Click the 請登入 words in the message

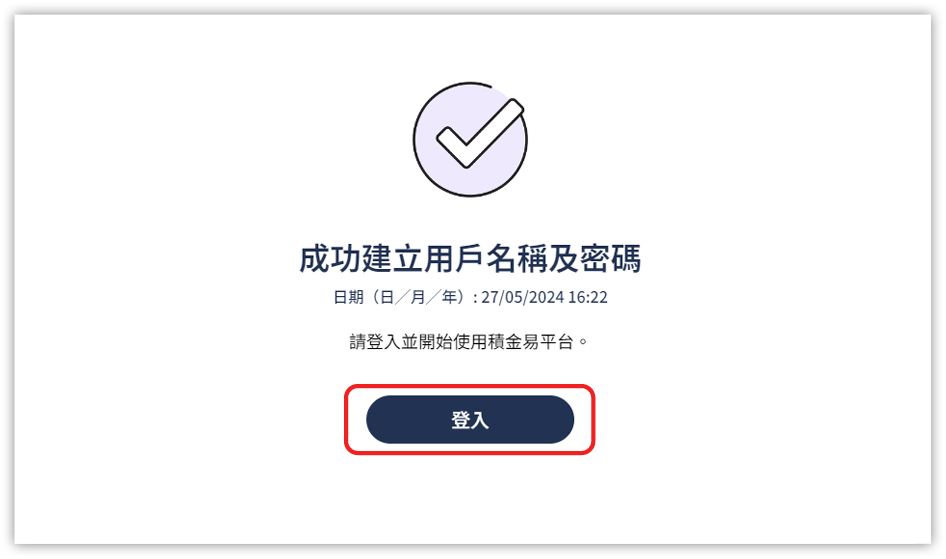pyautogui.click(x=375, y=342)
